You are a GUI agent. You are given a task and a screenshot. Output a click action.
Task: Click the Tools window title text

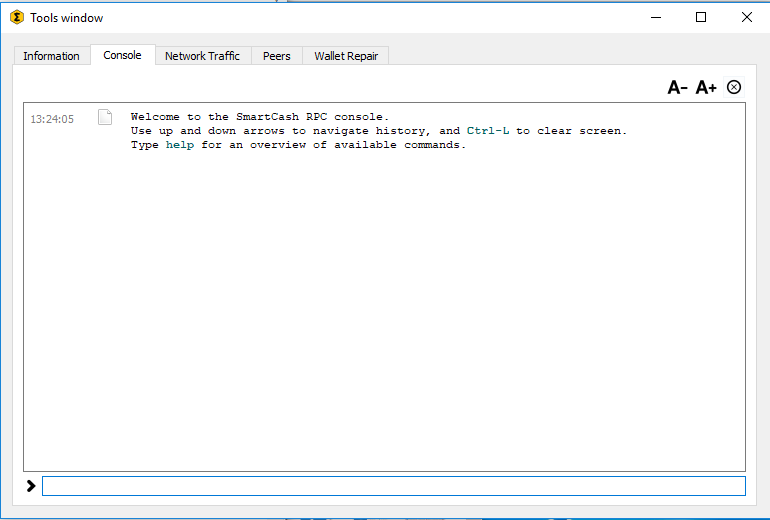67,18
